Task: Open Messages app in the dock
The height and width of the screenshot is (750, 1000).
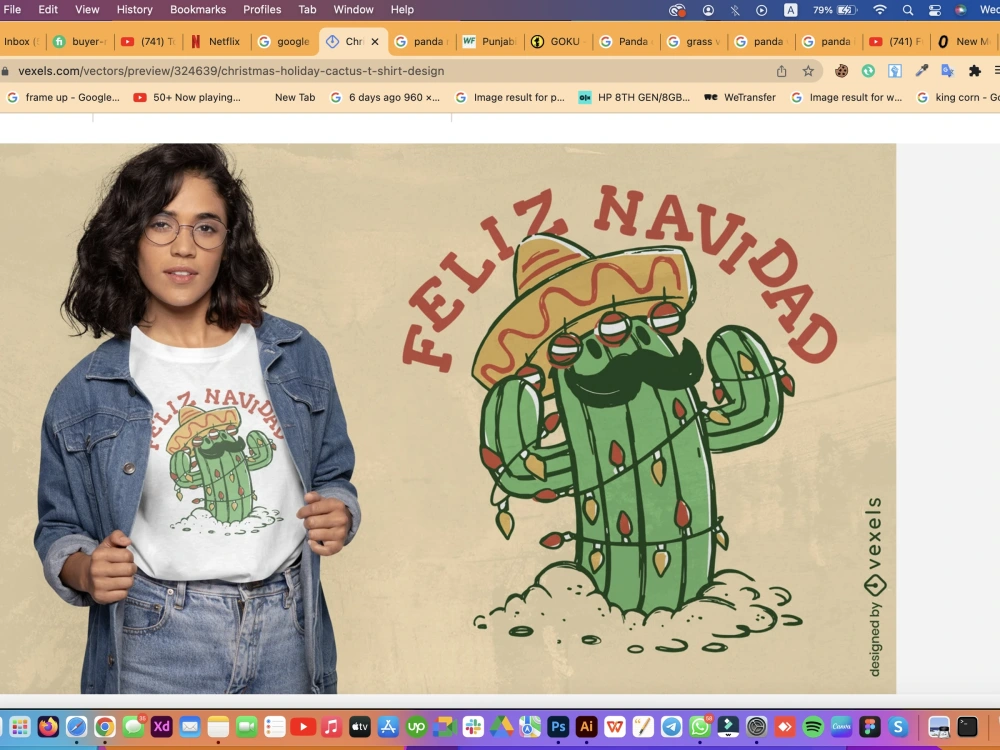Action: pos(133,726)
